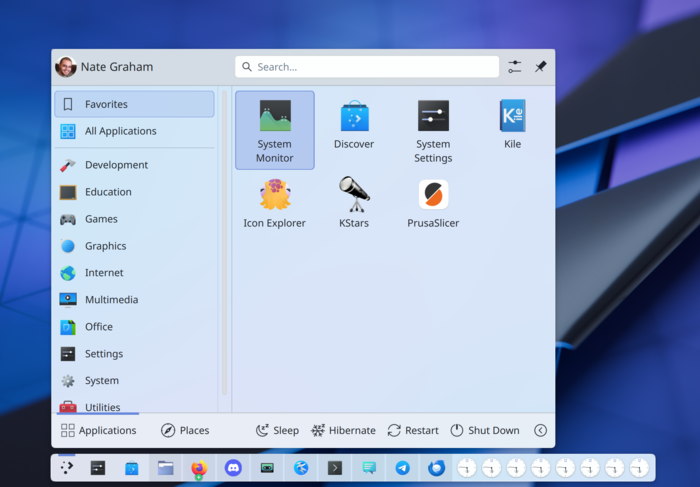Open Telegram from the taskbar

coord(402,467)
